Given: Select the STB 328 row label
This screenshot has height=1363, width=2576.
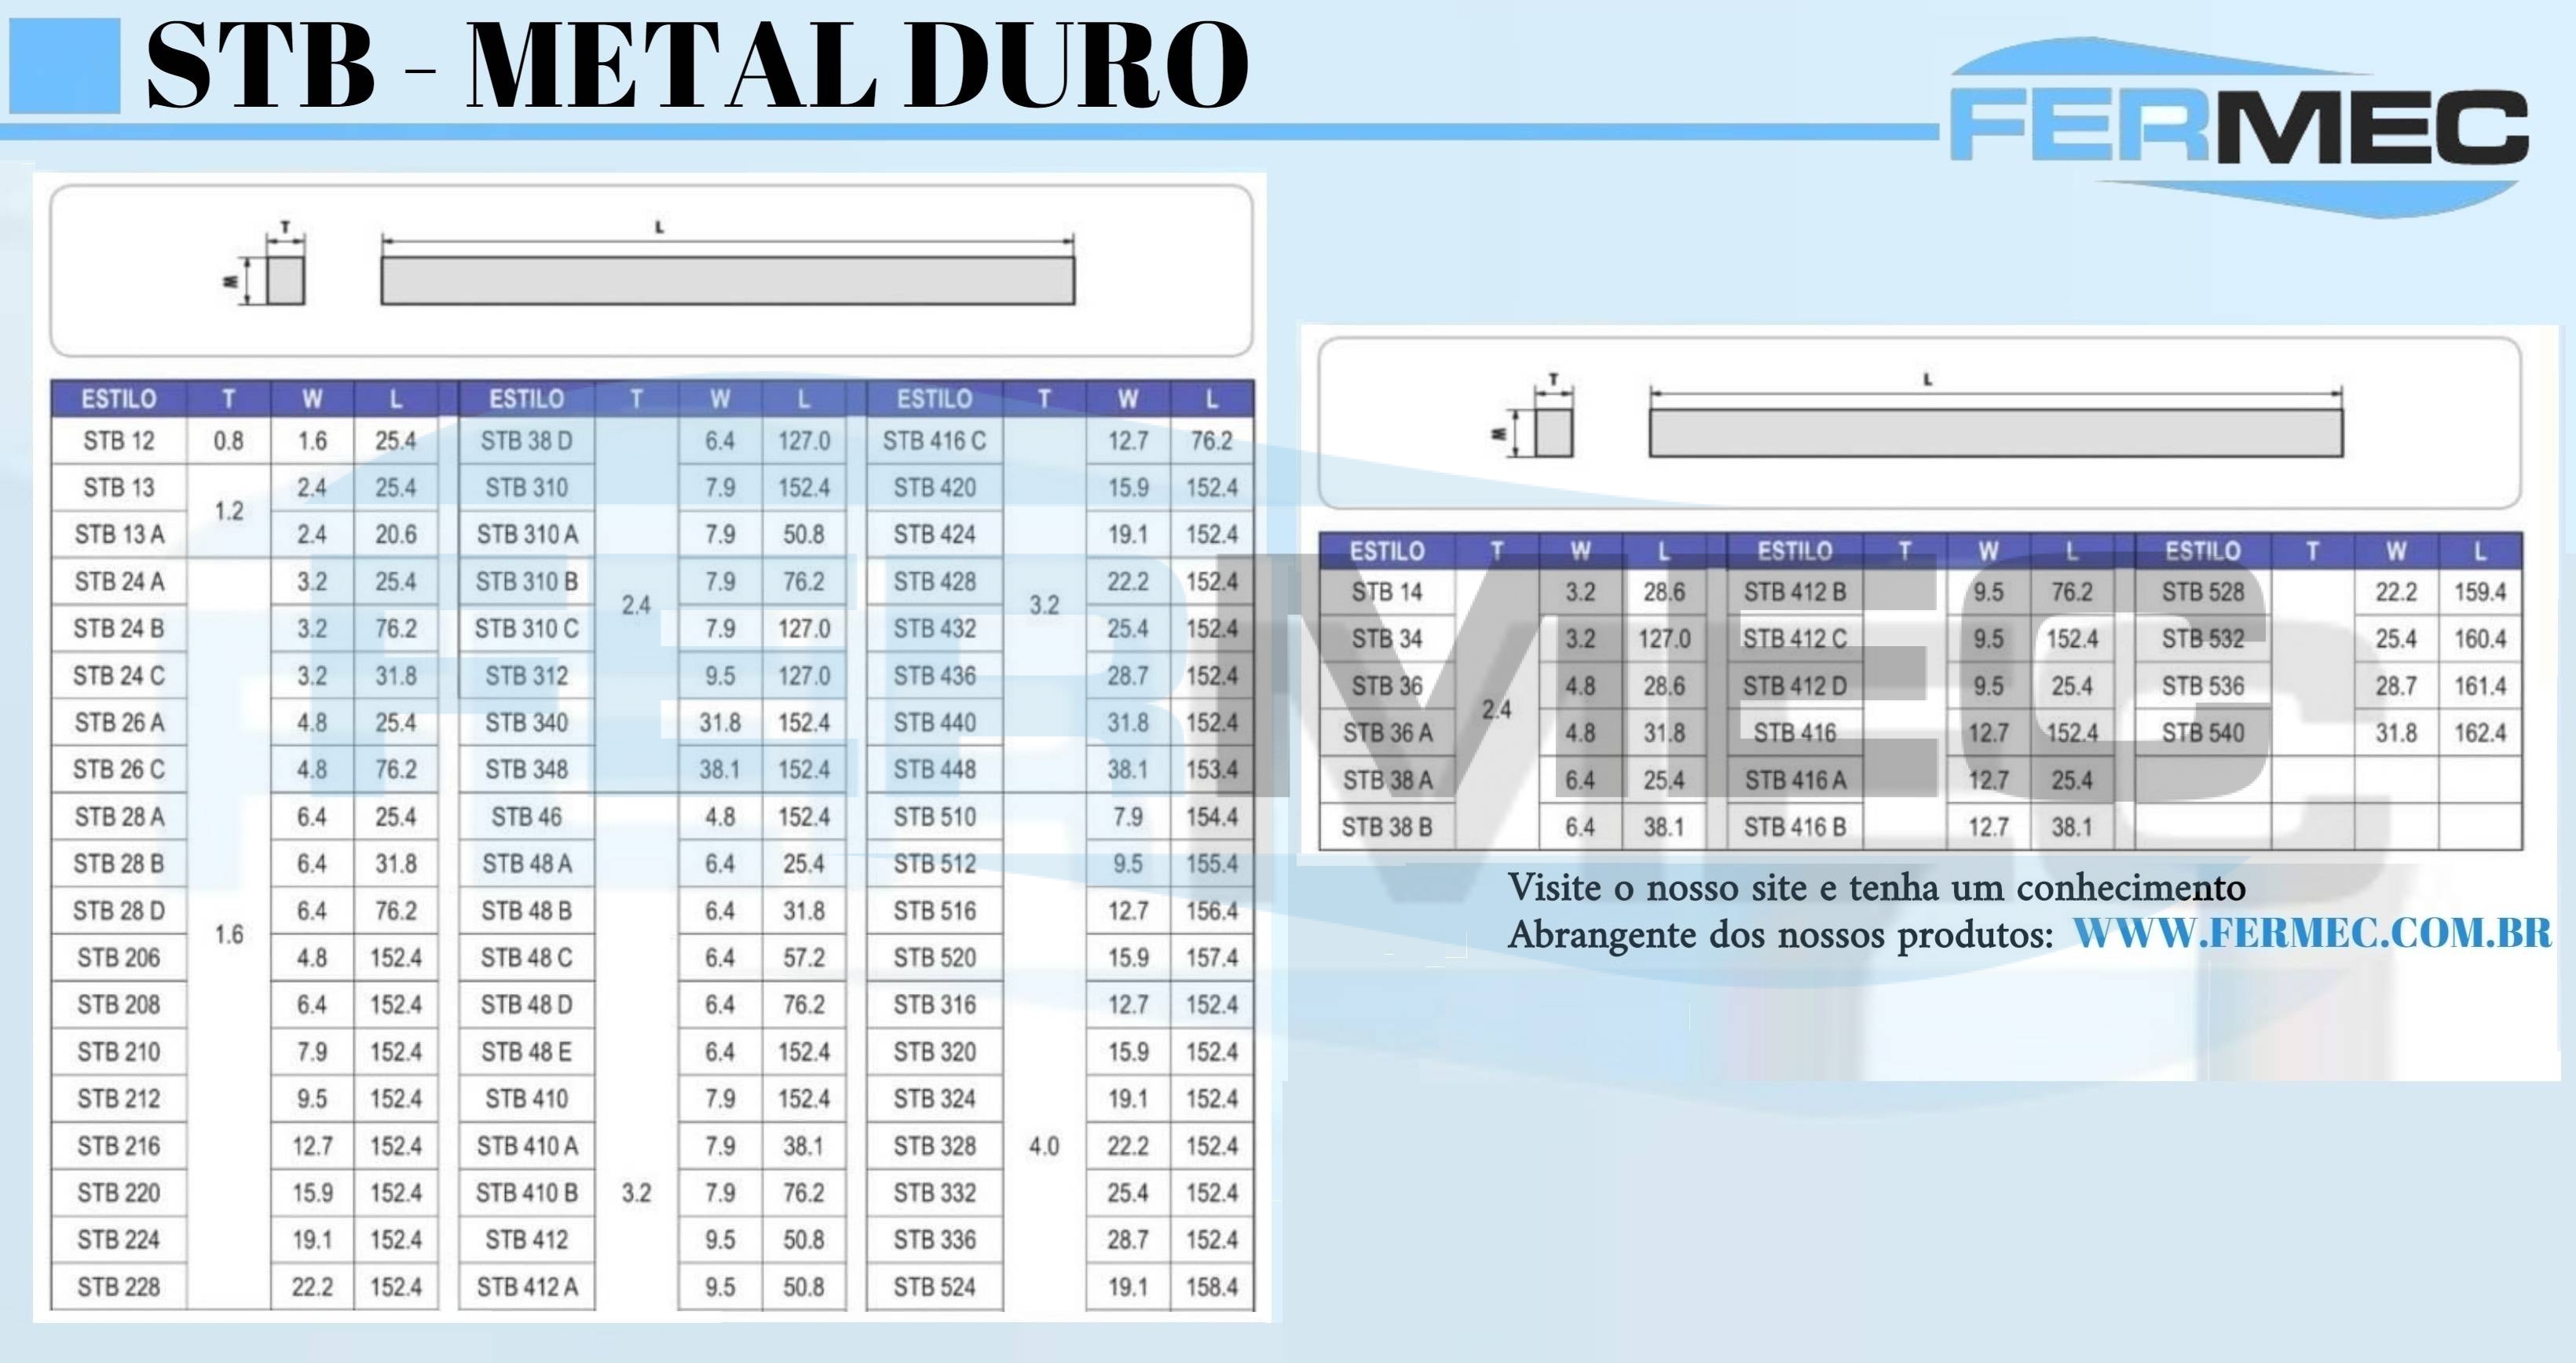Looking at the screenshot, I should click(935, 1146).
